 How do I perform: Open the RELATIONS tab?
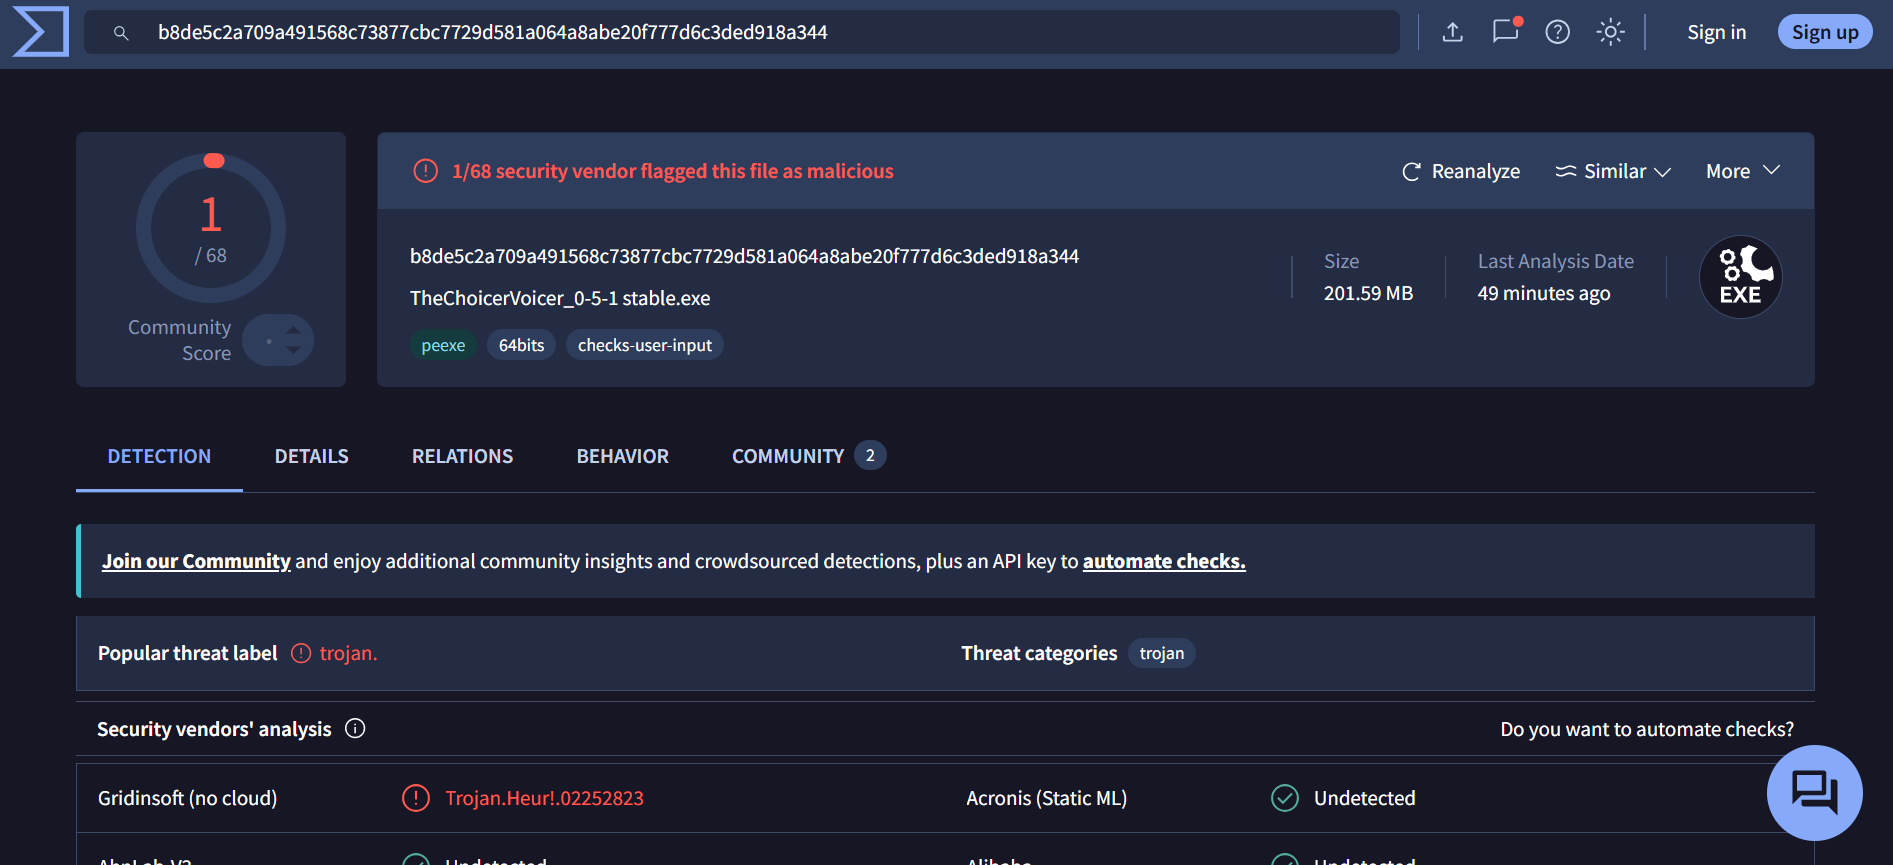463,457
